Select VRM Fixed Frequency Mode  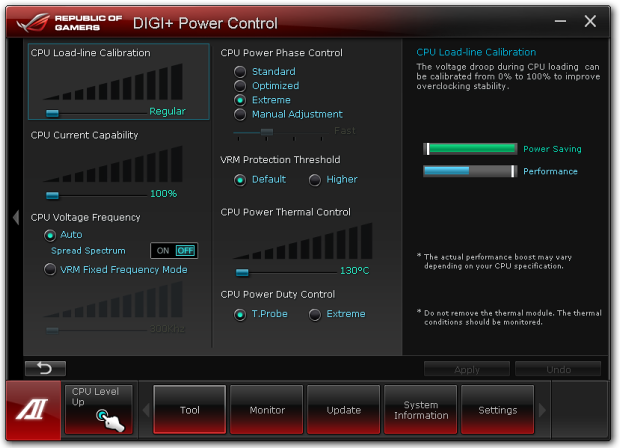pos(50,270)
